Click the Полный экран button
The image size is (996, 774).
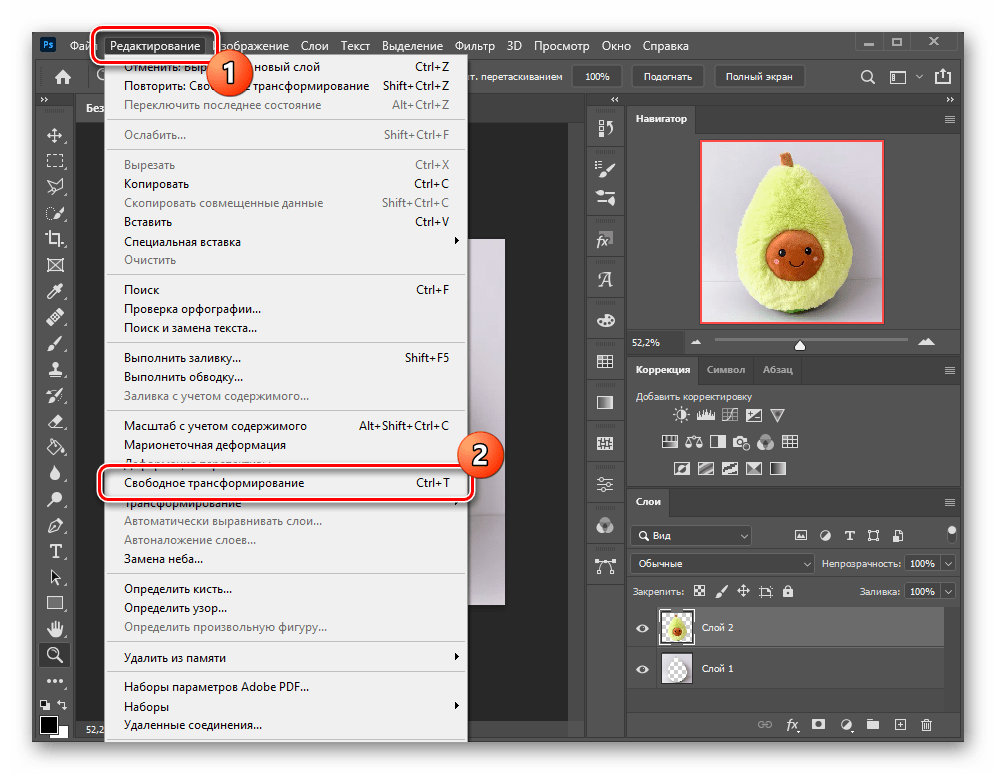(759, 77)
